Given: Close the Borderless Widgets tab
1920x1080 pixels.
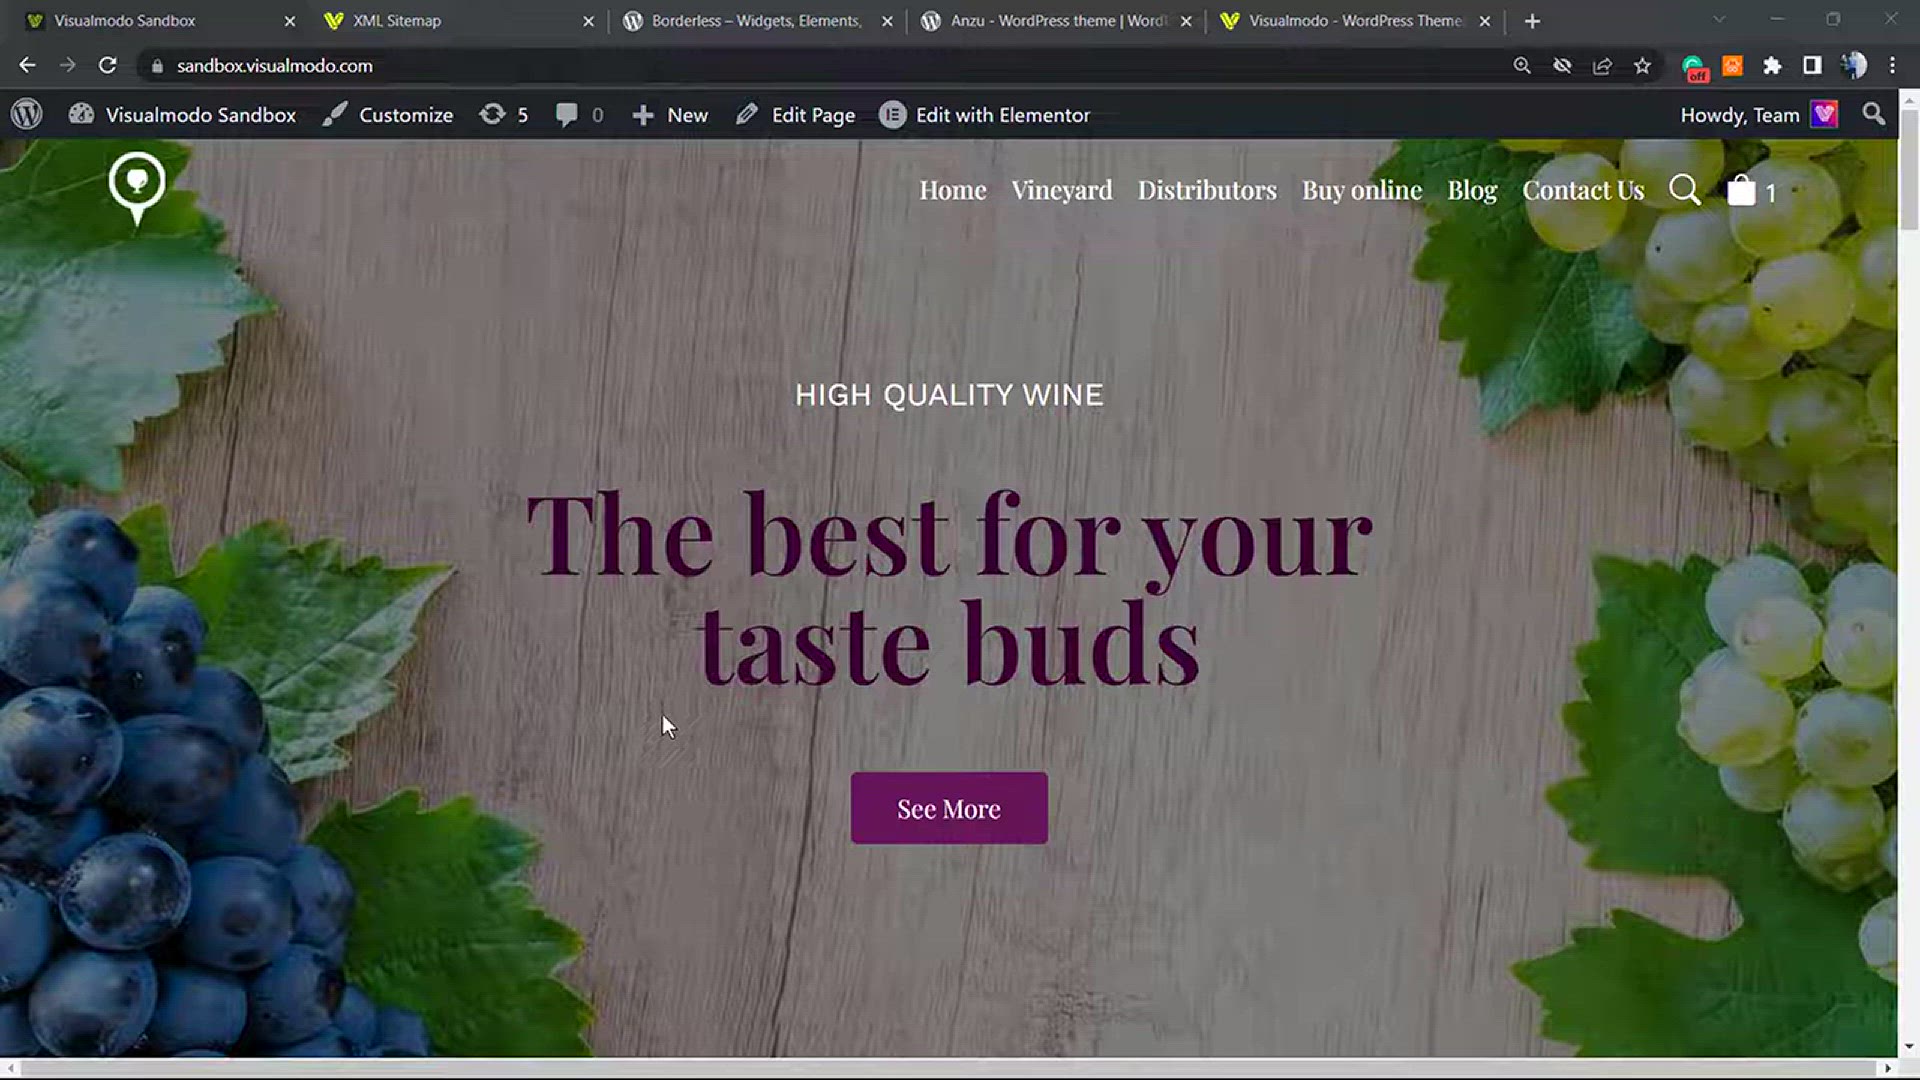Looking at the screenshot, I should click(x=887, y=21).
